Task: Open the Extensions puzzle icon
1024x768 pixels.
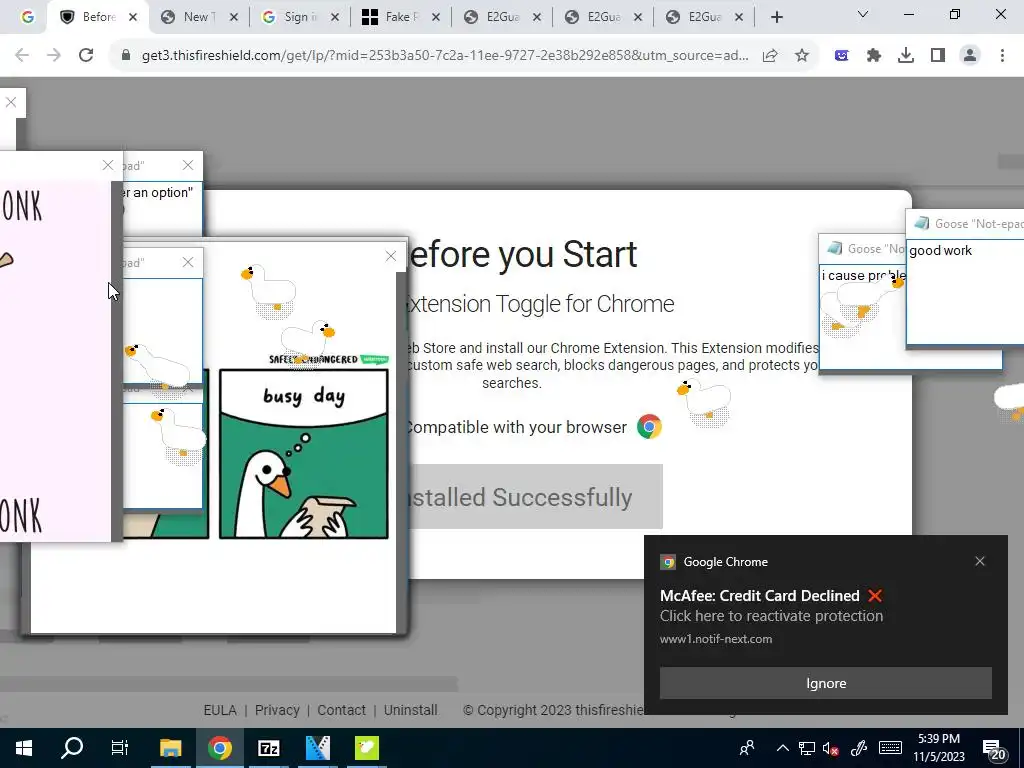Action: [x=874, y=56]
